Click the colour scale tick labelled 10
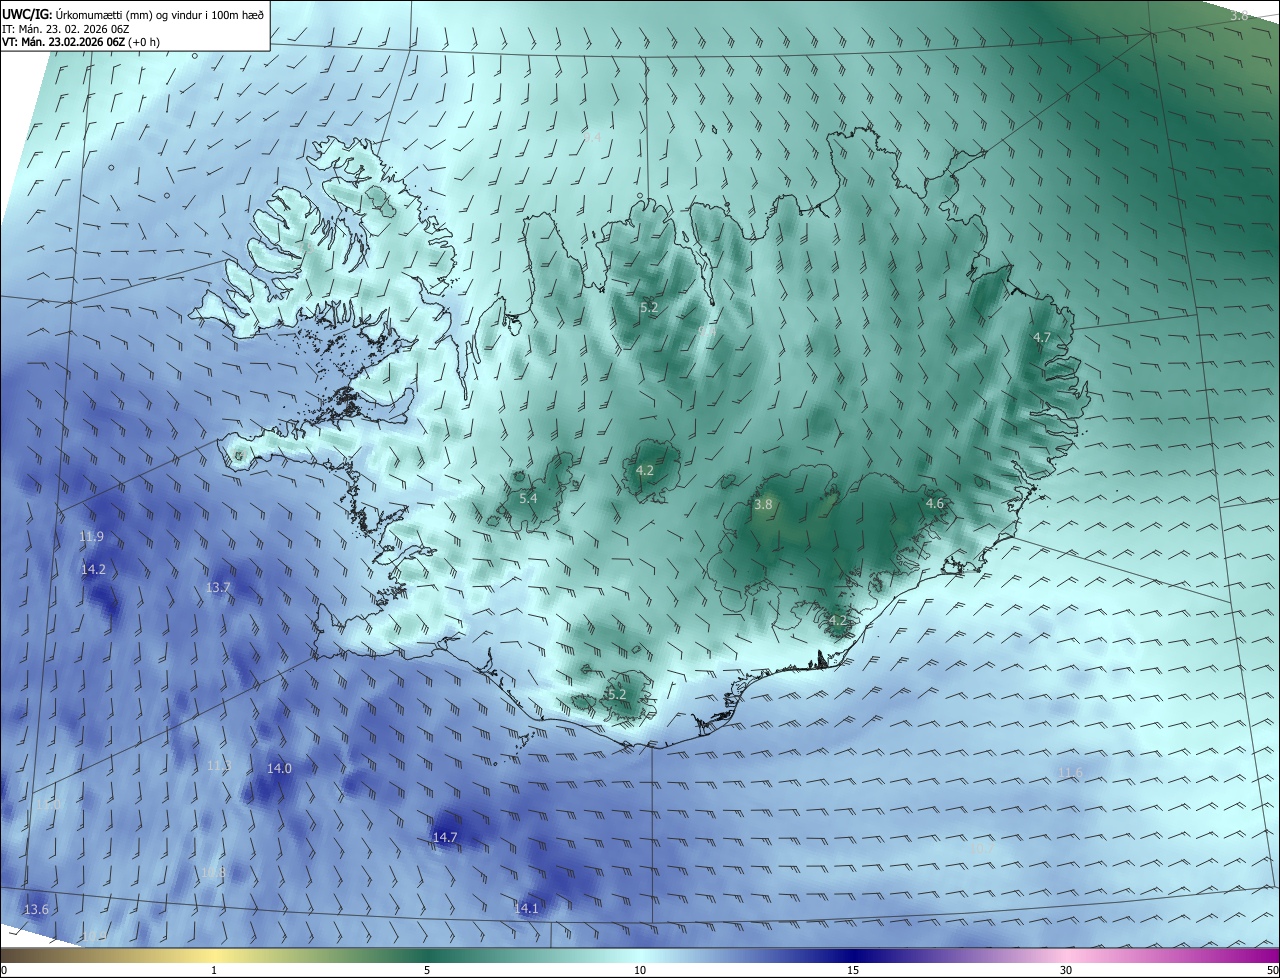Image resolution: width=1280 pixels, height=978 pixels. (x=640, y=970)
